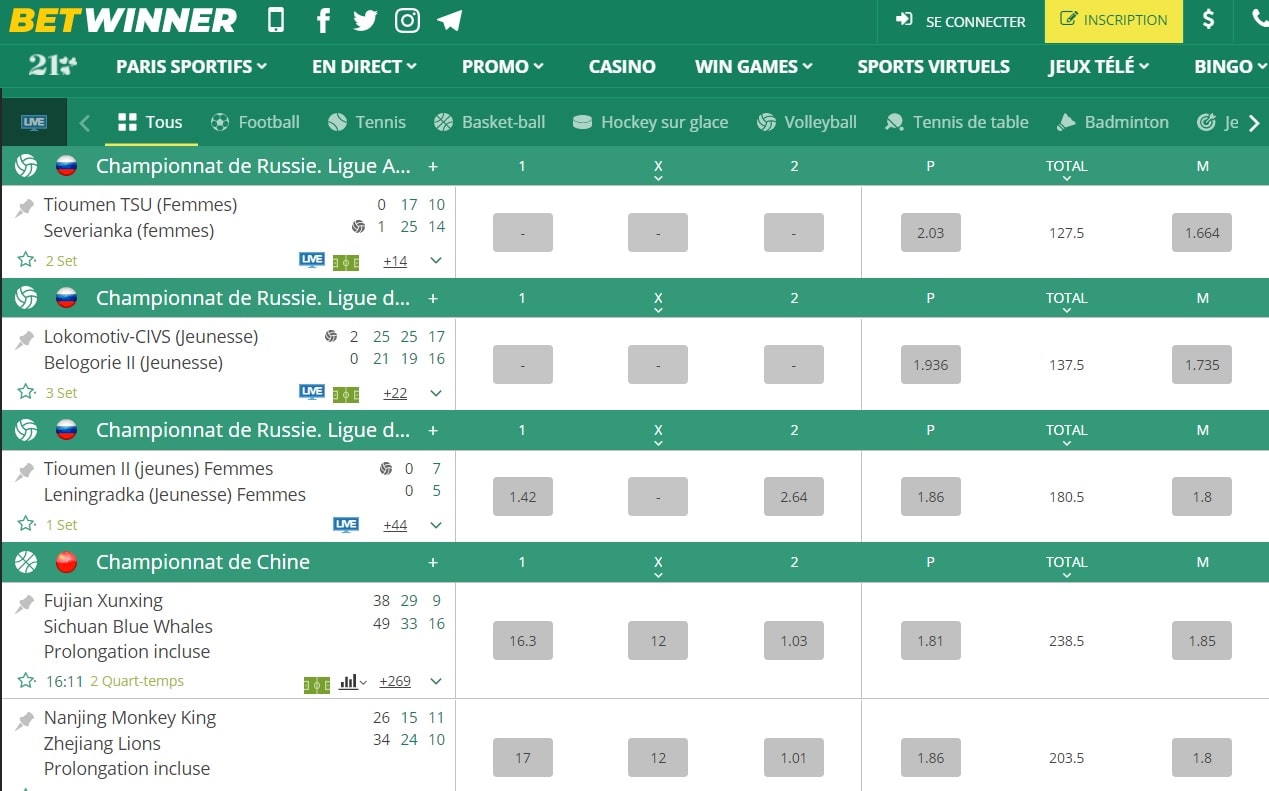The image size is (1269, 791).
Task: Select the 1.42 odds for Tioumen II
Action: [522, 496]
